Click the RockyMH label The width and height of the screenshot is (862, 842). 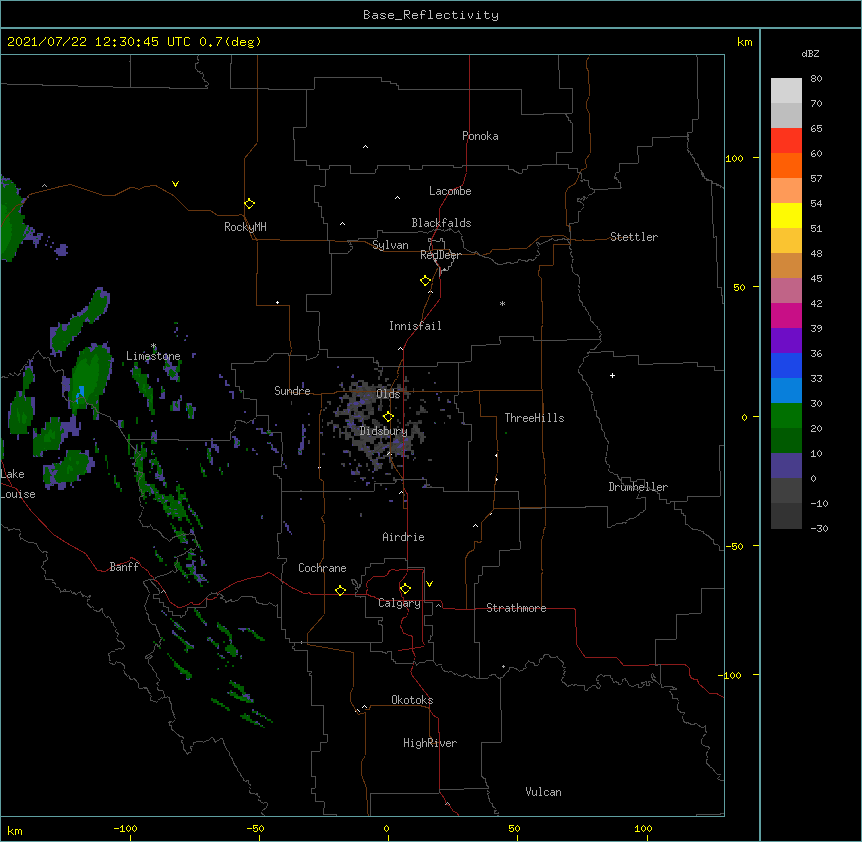tap(245, 227)
